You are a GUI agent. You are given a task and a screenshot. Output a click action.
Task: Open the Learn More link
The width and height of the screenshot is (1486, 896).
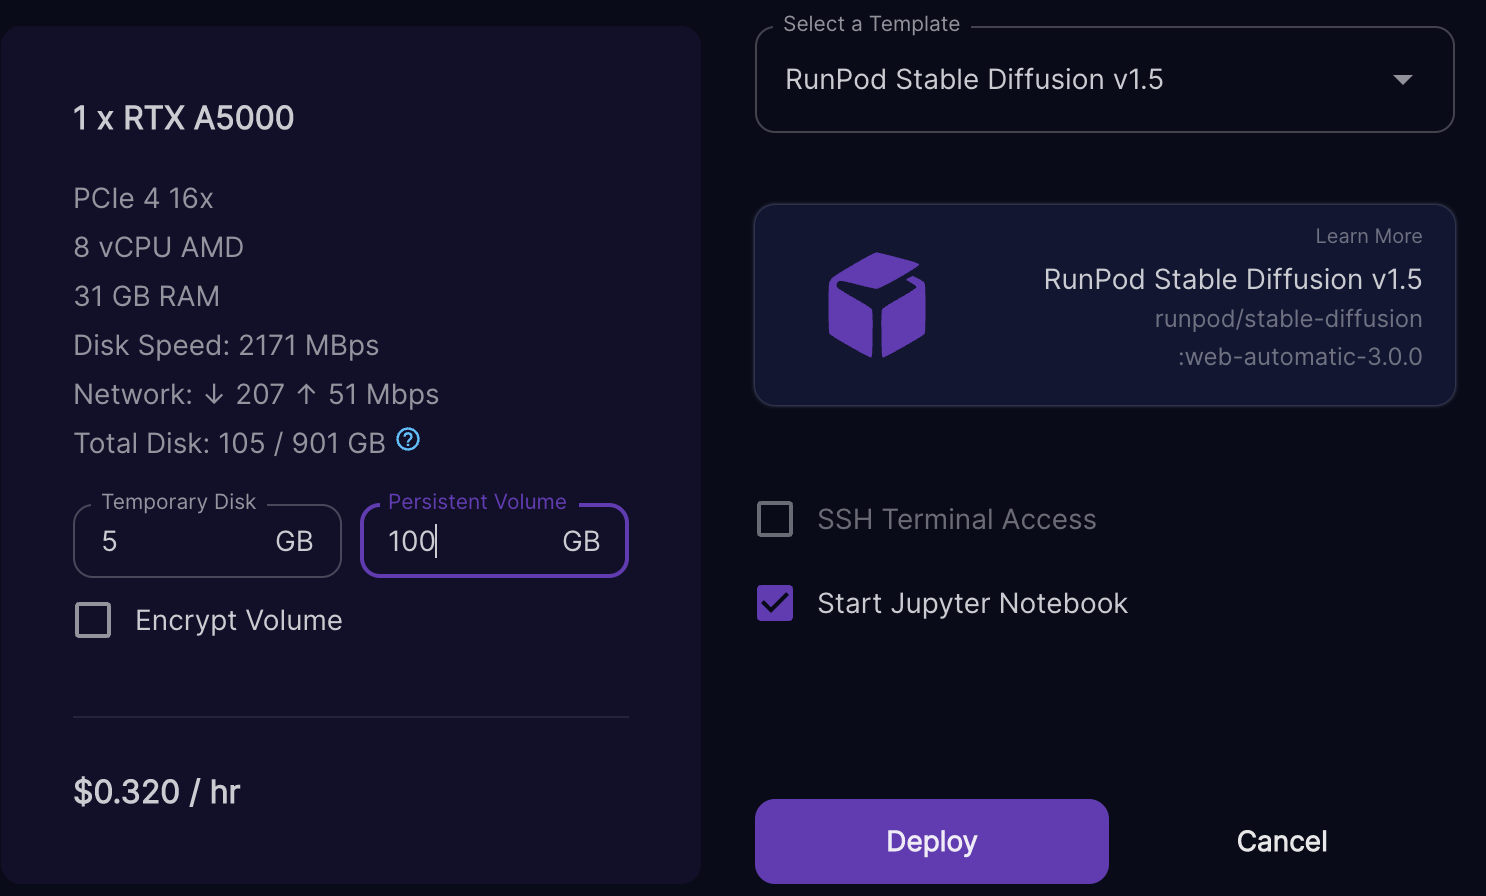coord(1368,236)
